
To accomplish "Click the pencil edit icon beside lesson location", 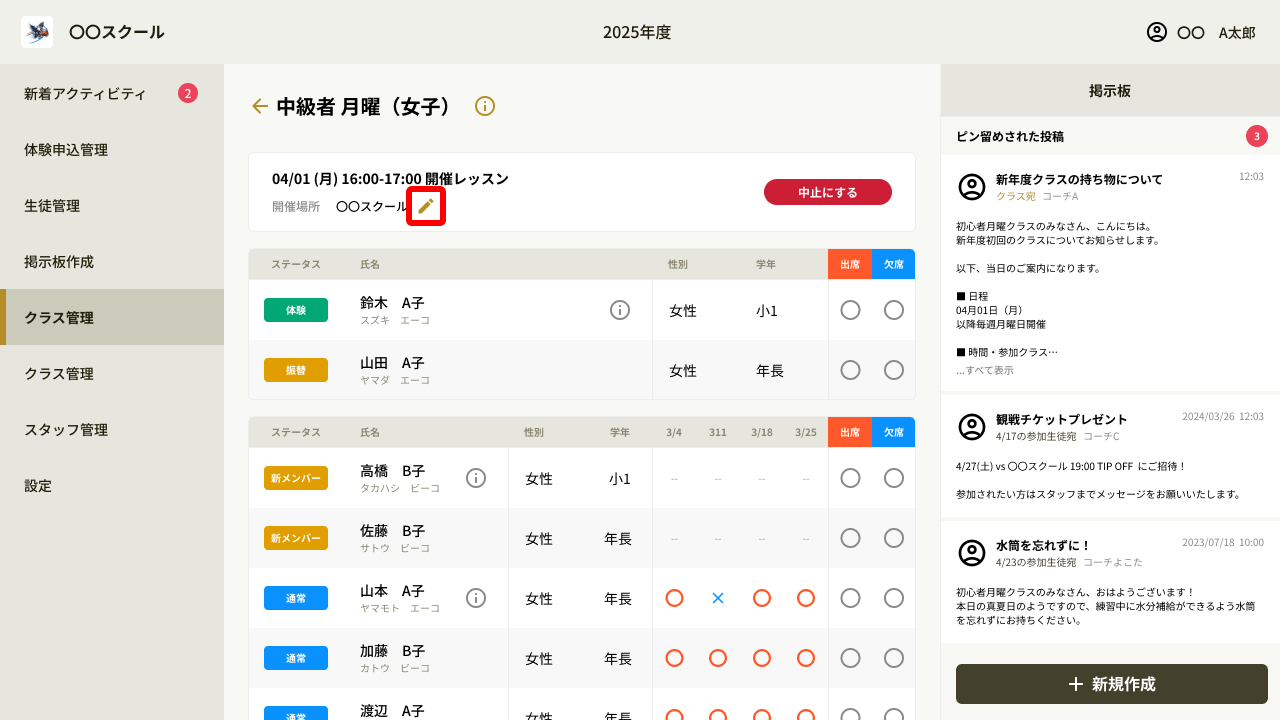I will [426, 206].
